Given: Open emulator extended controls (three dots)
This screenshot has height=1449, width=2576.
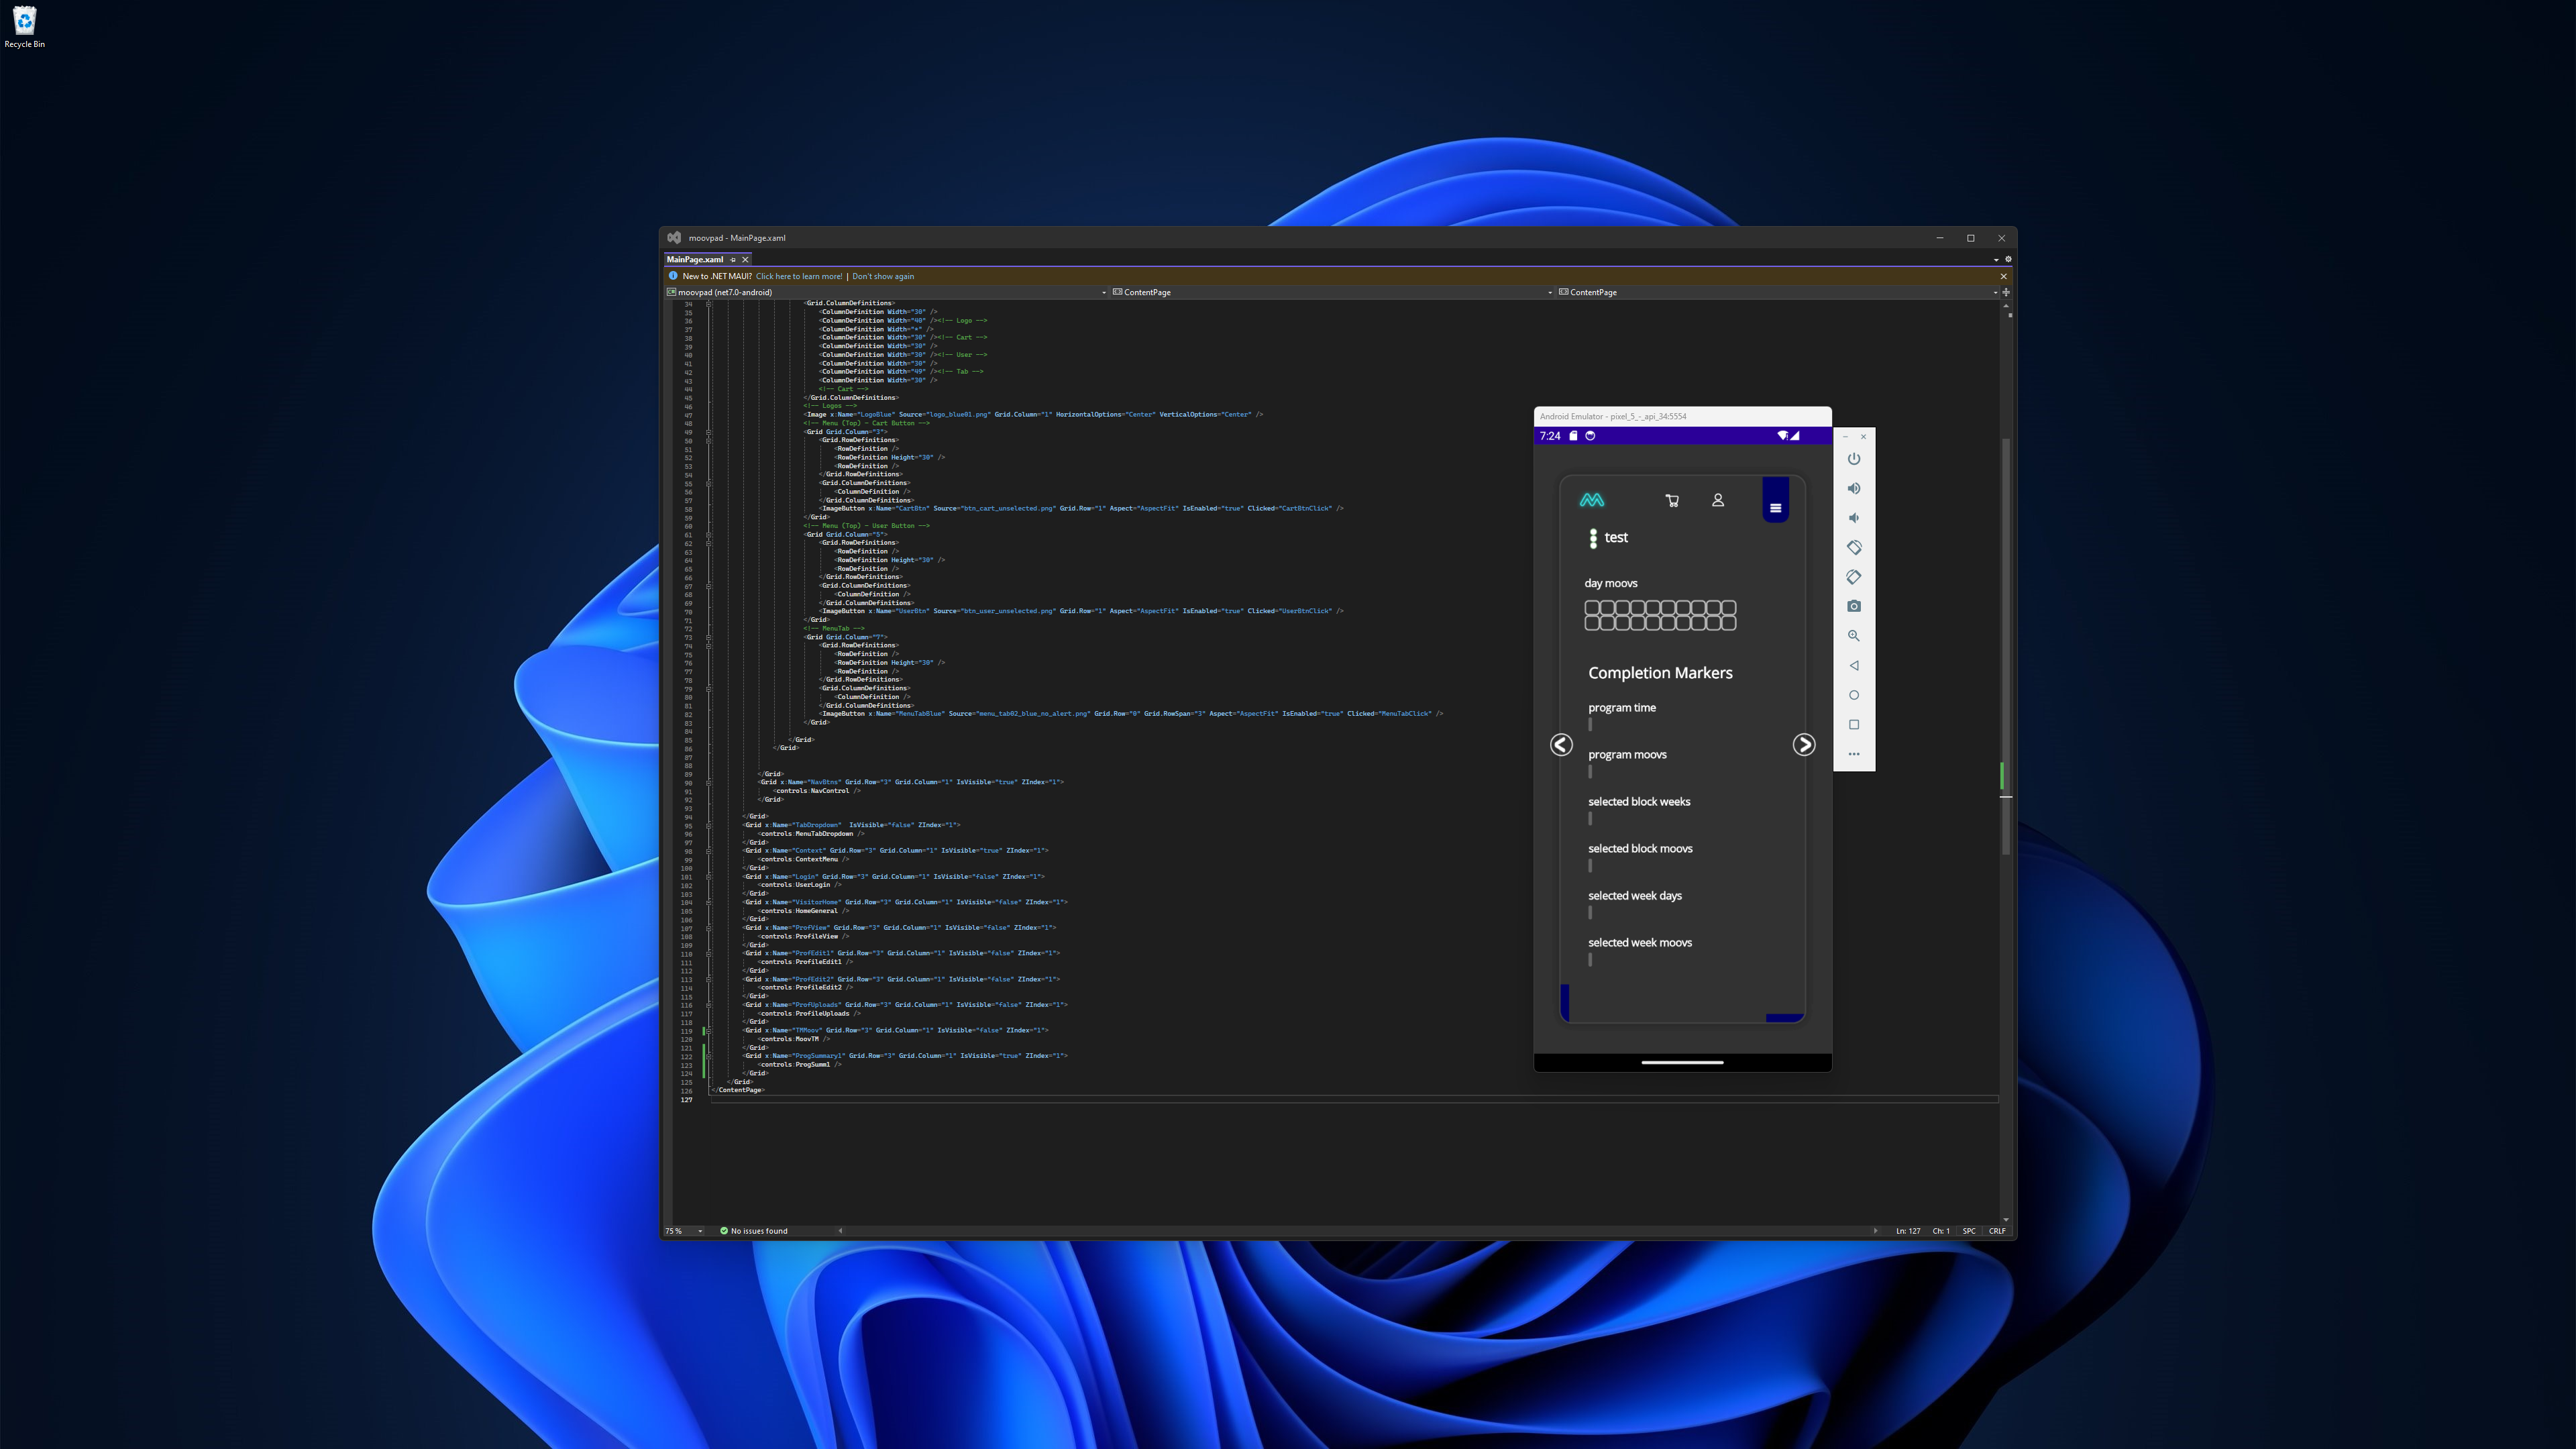Looking at the screenshot, I should [1854, 754].
